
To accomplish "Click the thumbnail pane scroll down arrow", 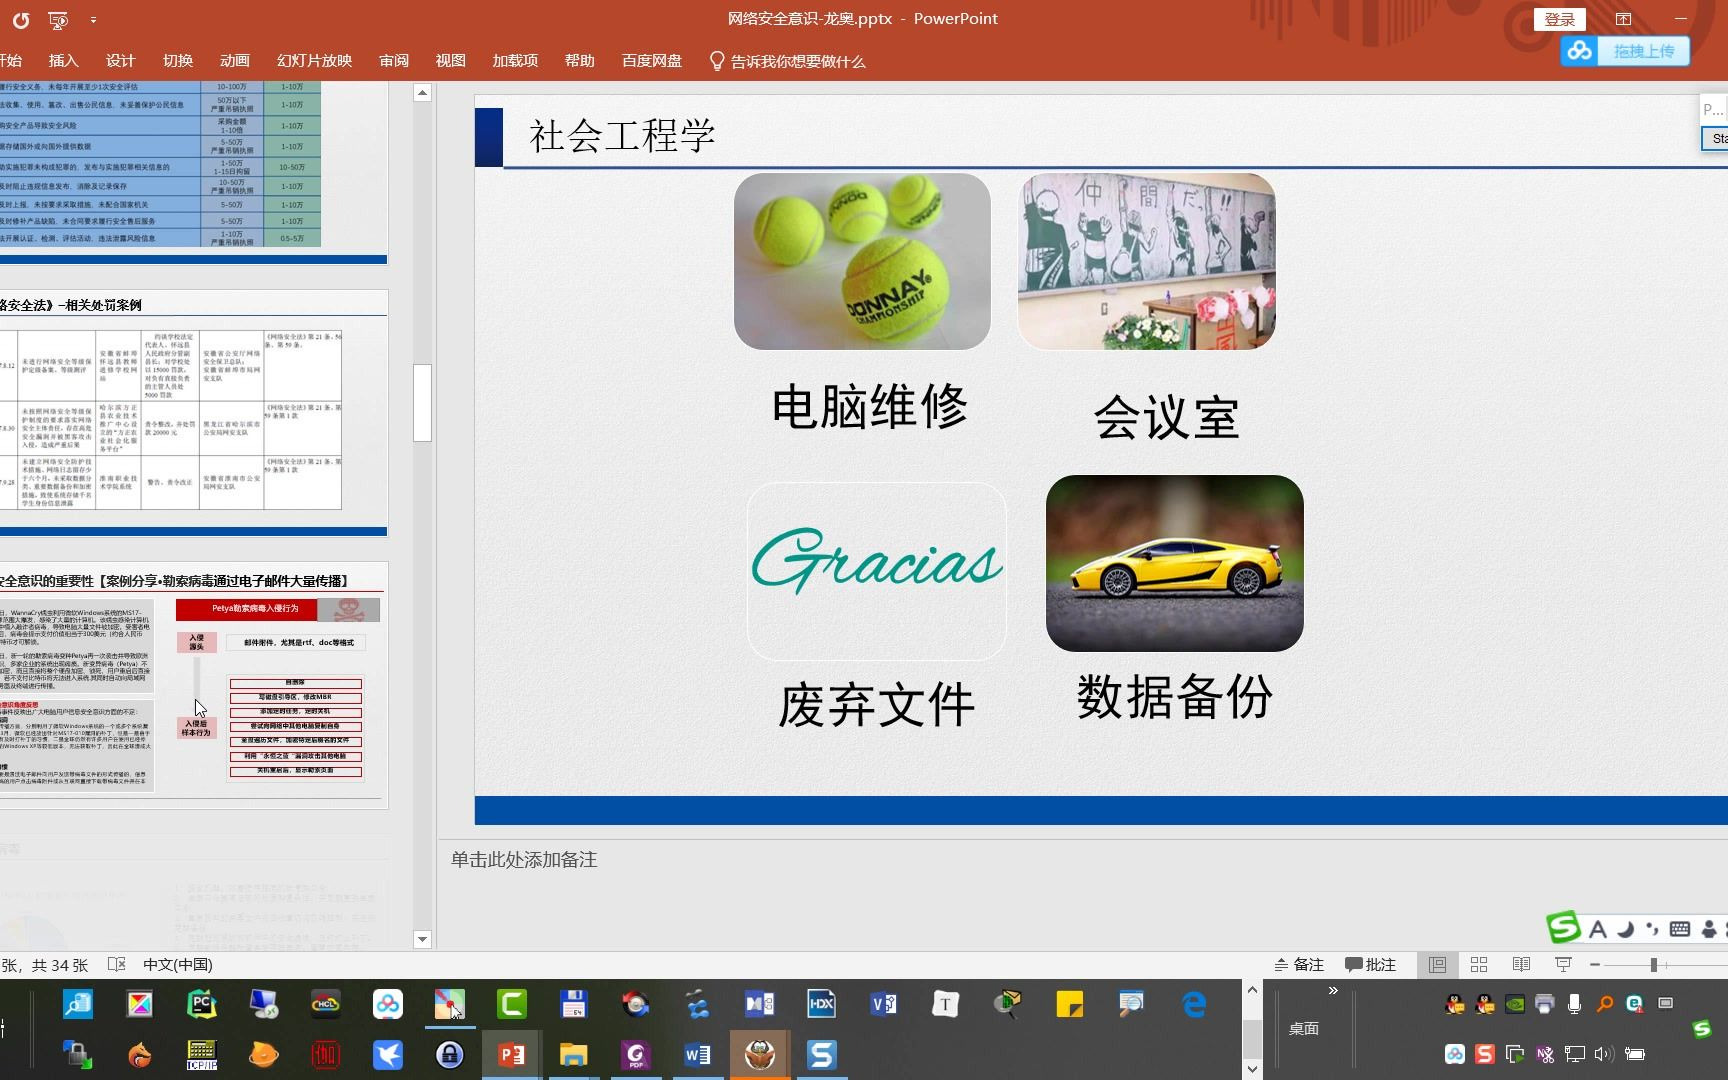I will [x=422, y=939].
